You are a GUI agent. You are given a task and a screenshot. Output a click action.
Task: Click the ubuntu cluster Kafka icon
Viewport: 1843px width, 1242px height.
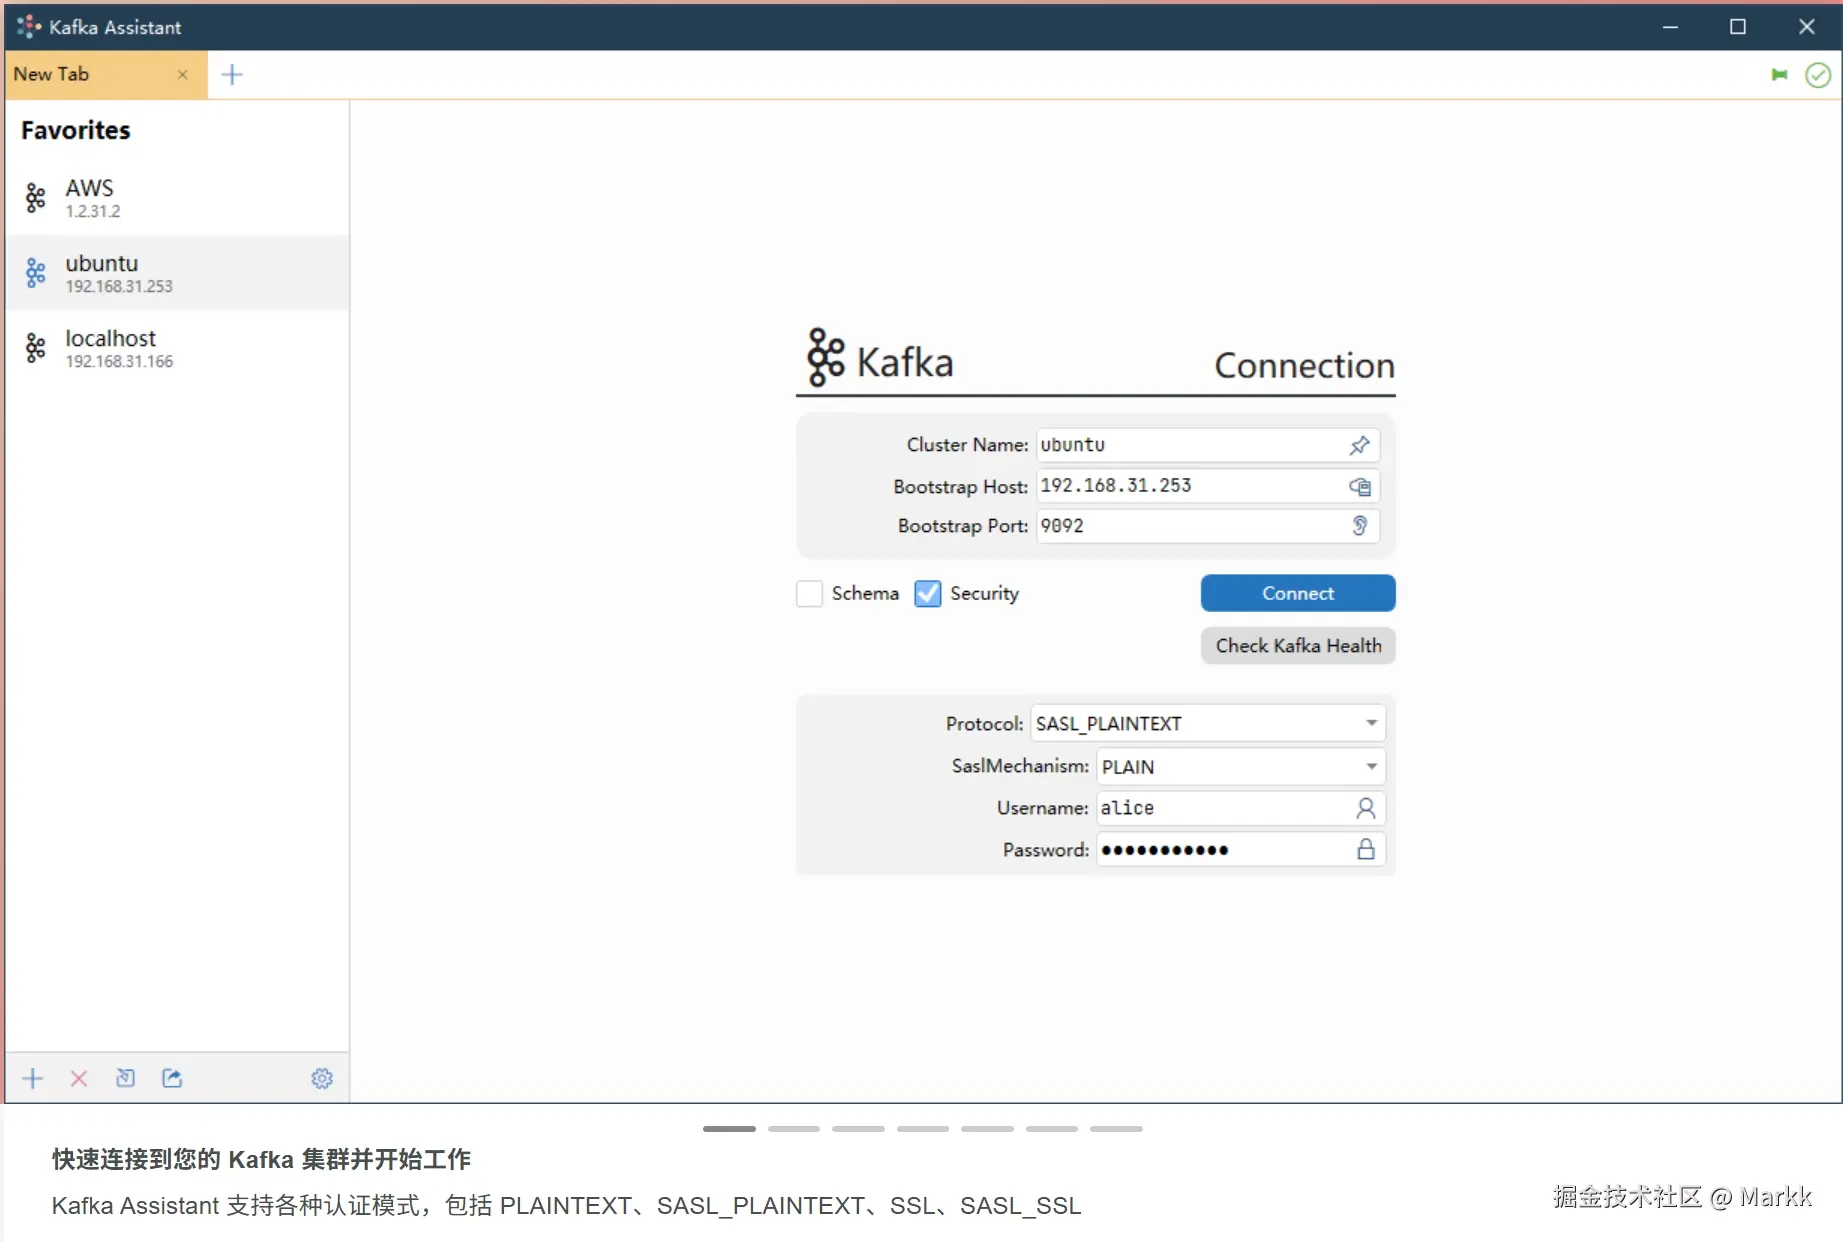(x=36, y=273)
